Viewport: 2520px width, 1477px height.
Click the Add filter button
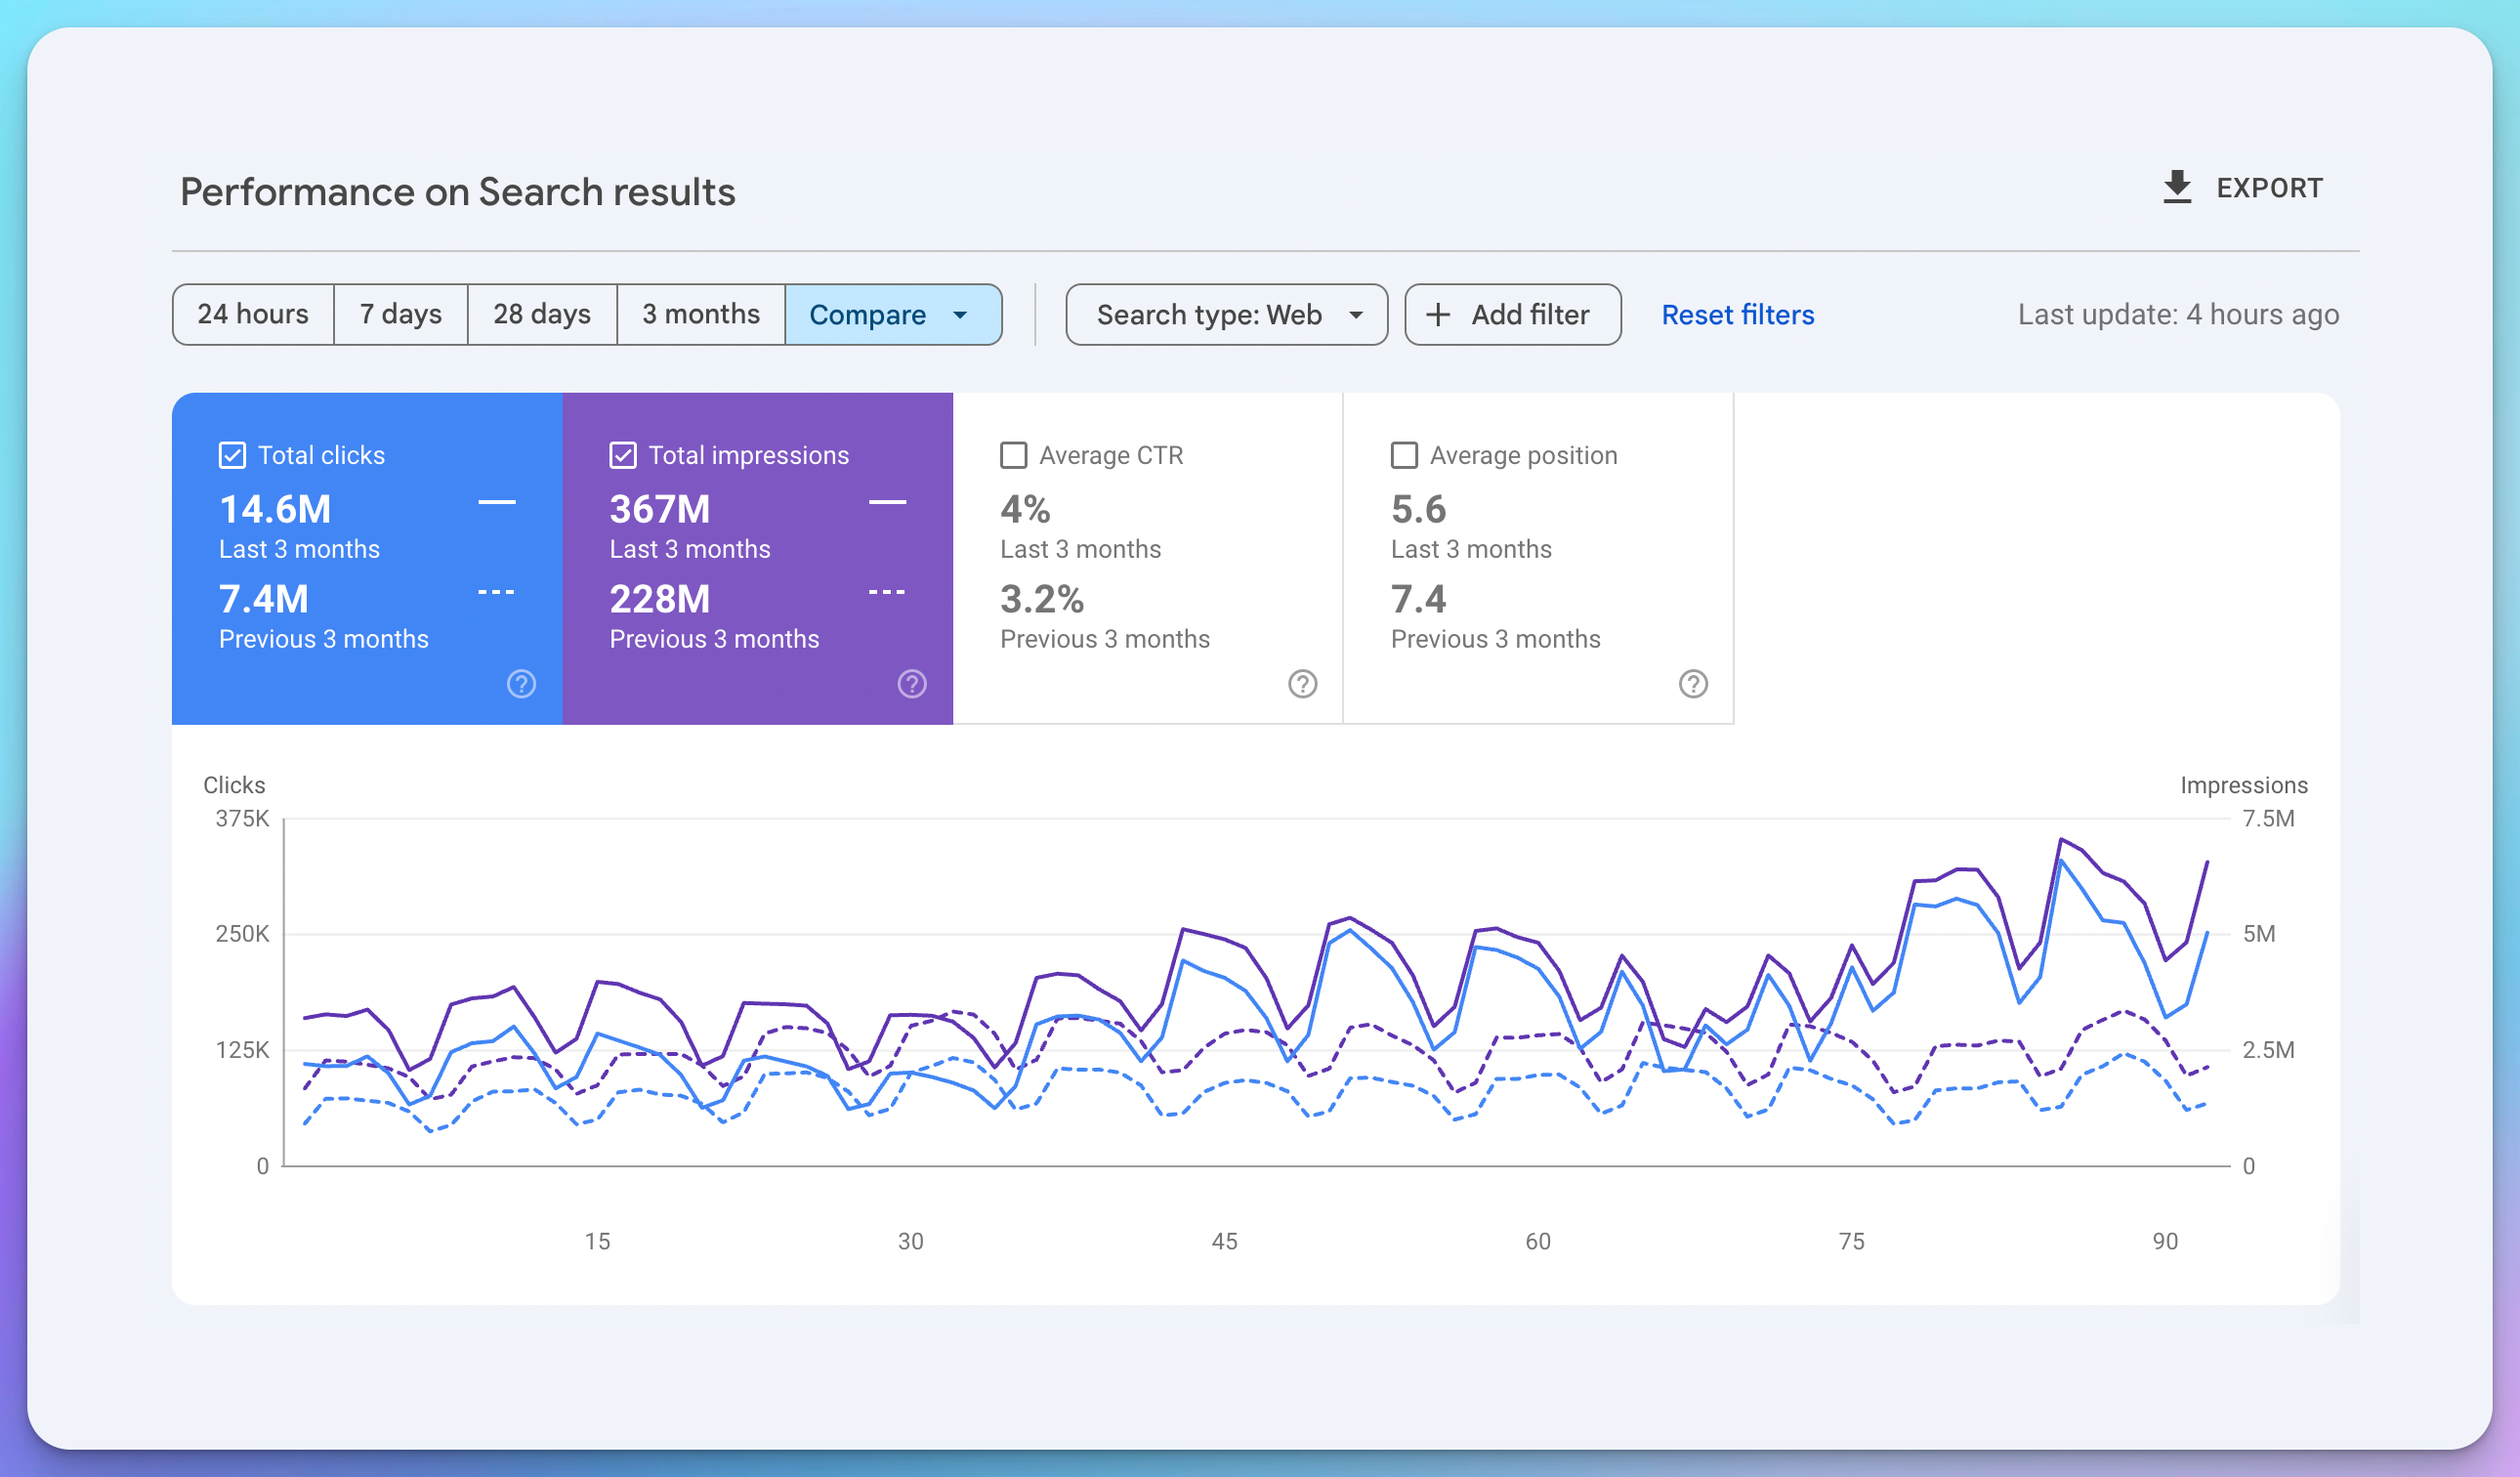1513,315
